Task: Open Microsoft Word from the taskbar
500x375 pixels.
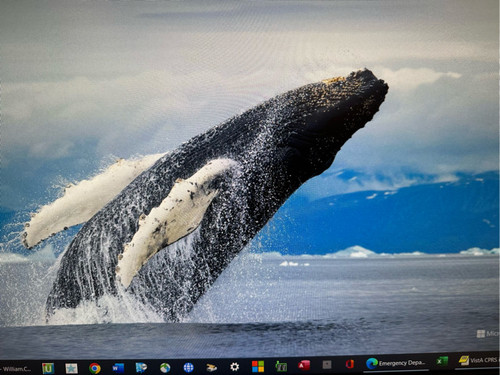Action: pyautogui.click(x=118, y=368)
